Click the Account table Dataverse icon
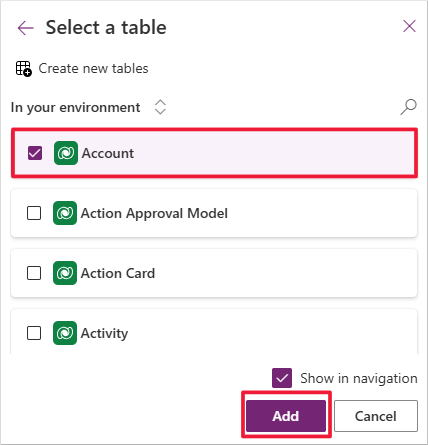 66,153
